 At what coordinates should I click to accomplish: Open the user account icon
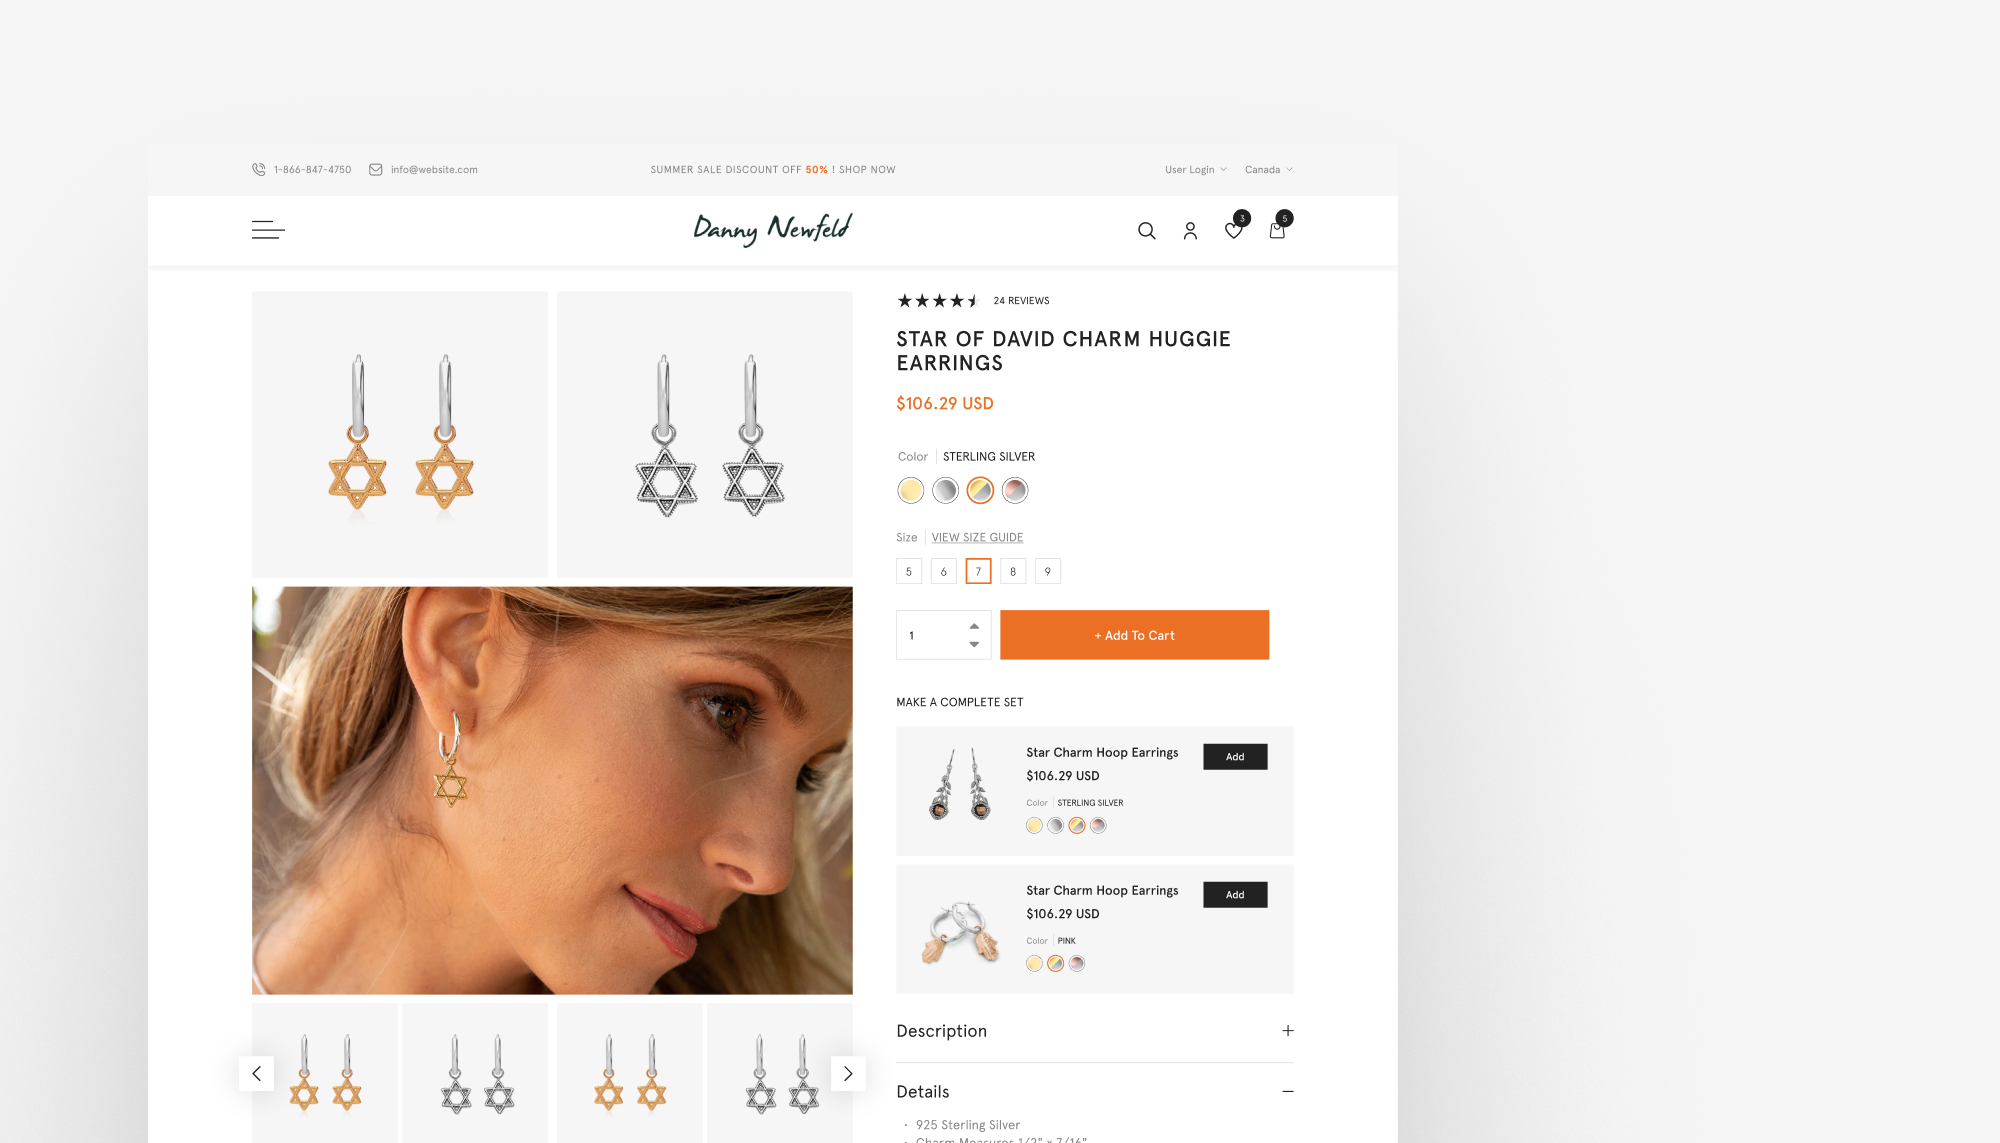(x=1190, y=231)
